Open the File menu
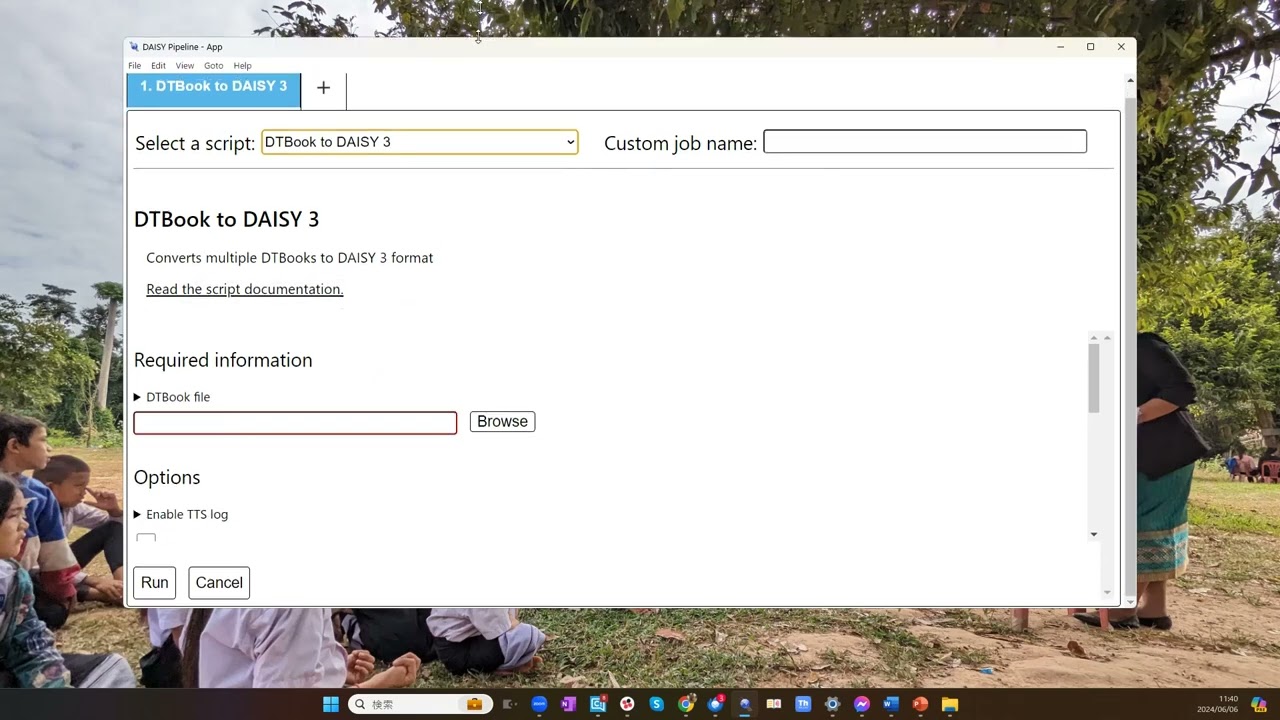1280x720 pixels. pos(134,66)
